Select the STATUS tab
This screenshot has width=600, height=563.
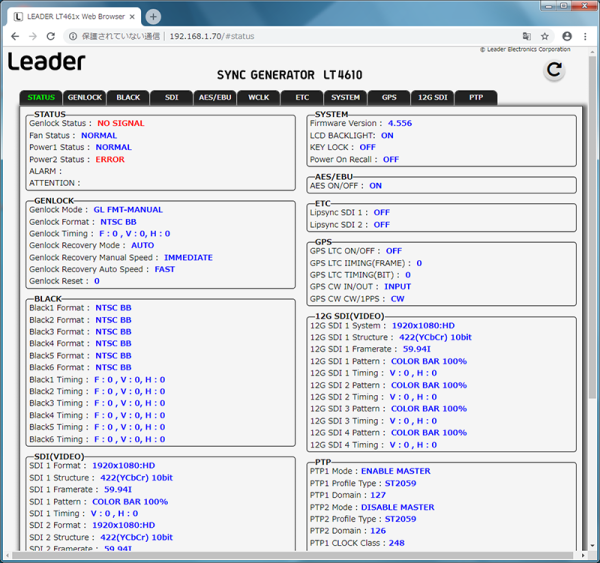tap(41, 98)
